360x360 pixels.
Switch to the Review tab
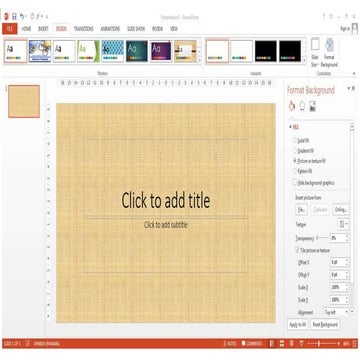(157, 29)
